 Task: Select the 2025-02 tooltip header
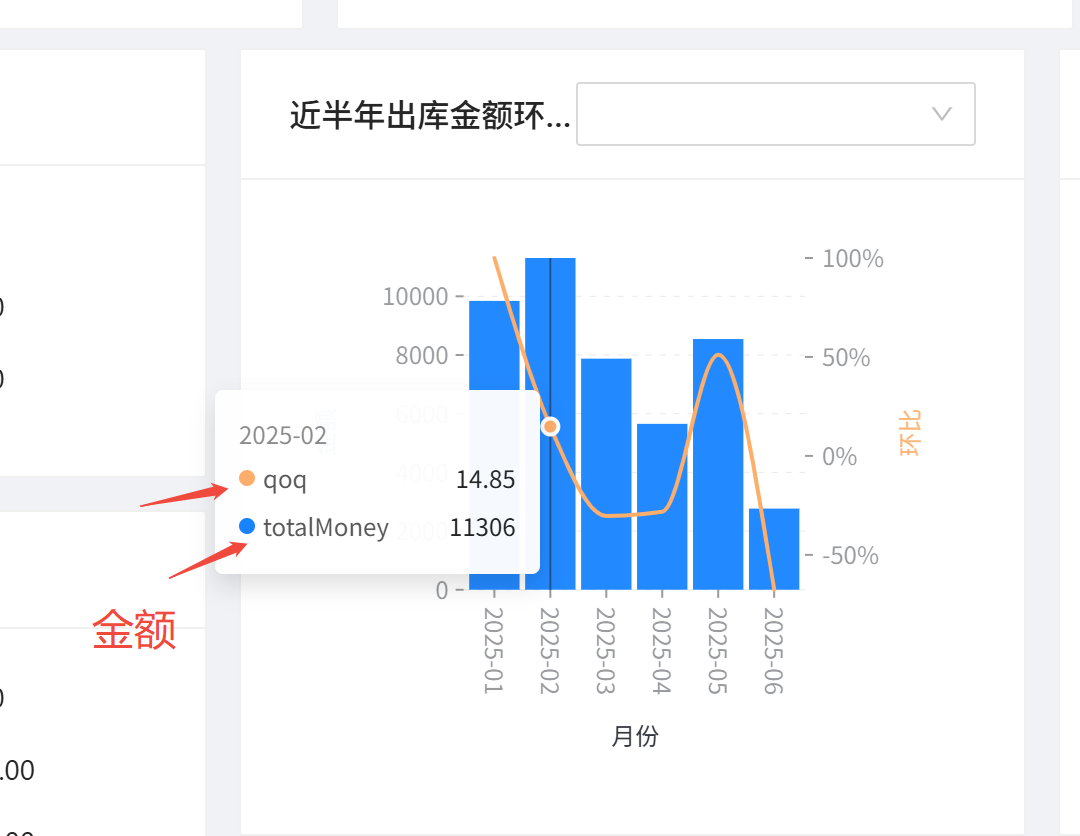[283, 436]
